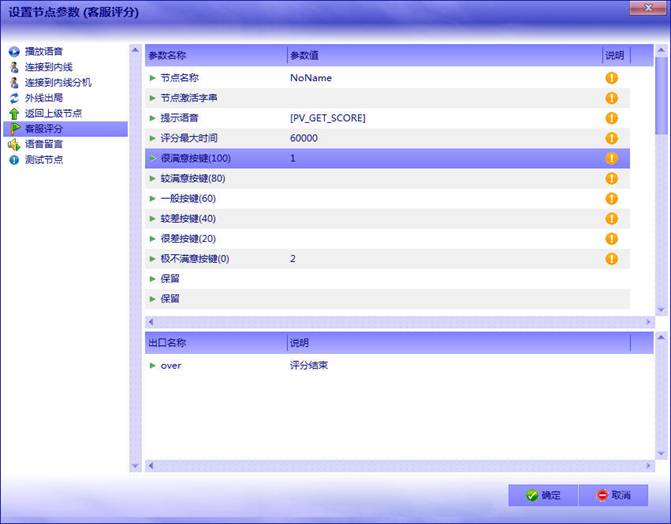Click the 播放语音 icon in sidebar
This screenshot has height=524, width=671.
(x=14, y=51)
